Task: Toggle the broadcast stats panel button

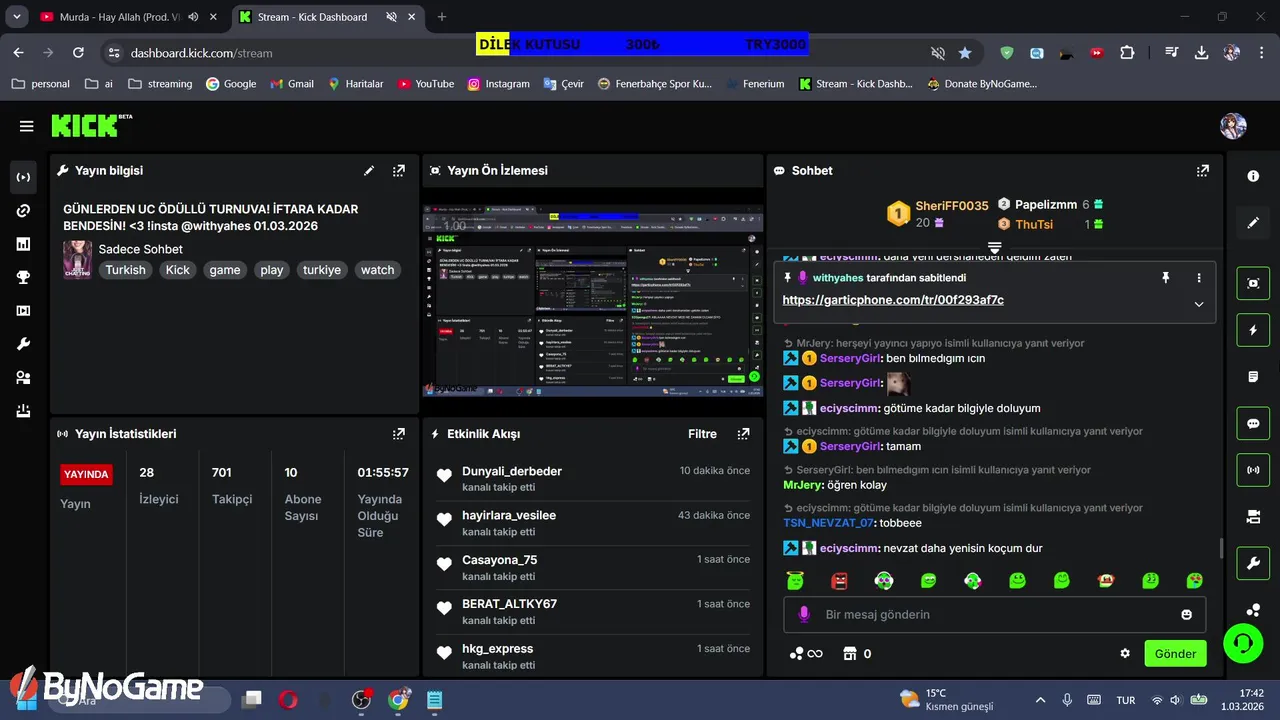Action: pyautogui.click(x=1253, y=470)
